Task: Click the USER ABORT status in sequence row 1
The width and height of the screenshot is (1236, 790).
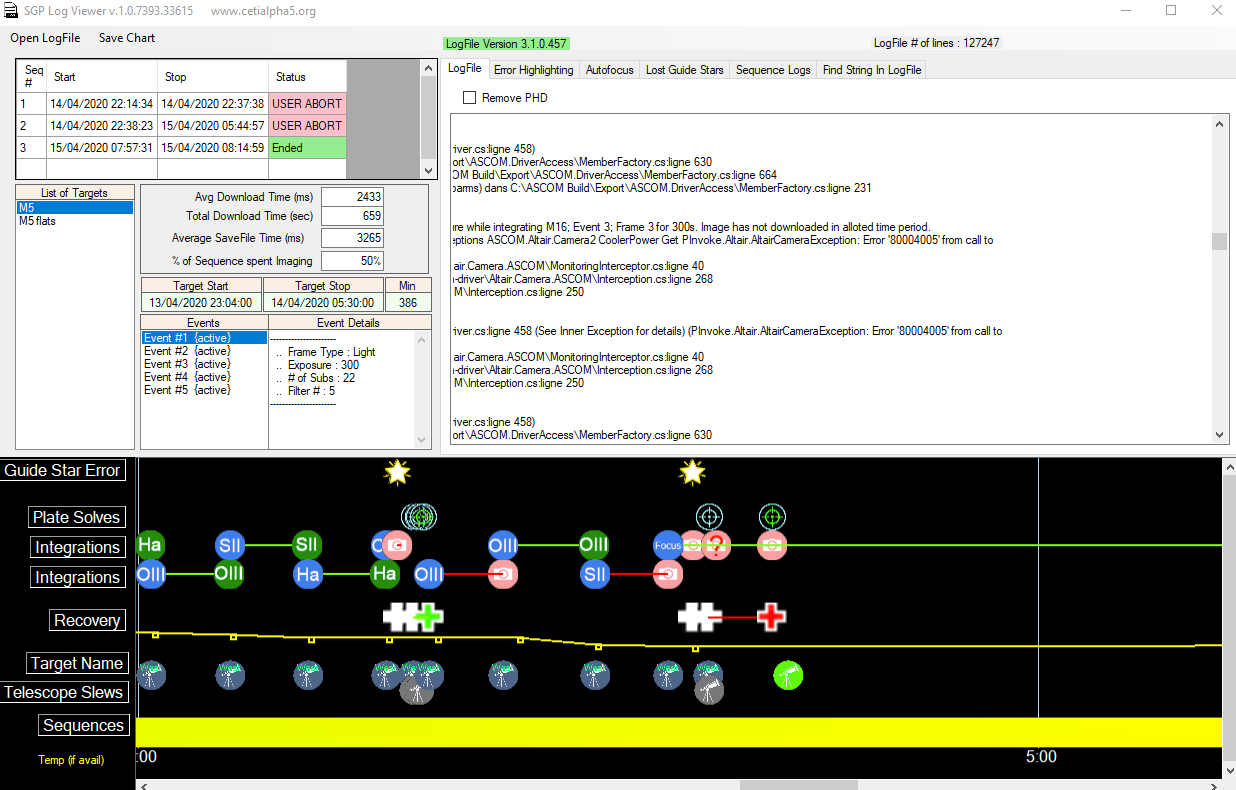Action: coord(307,104)
